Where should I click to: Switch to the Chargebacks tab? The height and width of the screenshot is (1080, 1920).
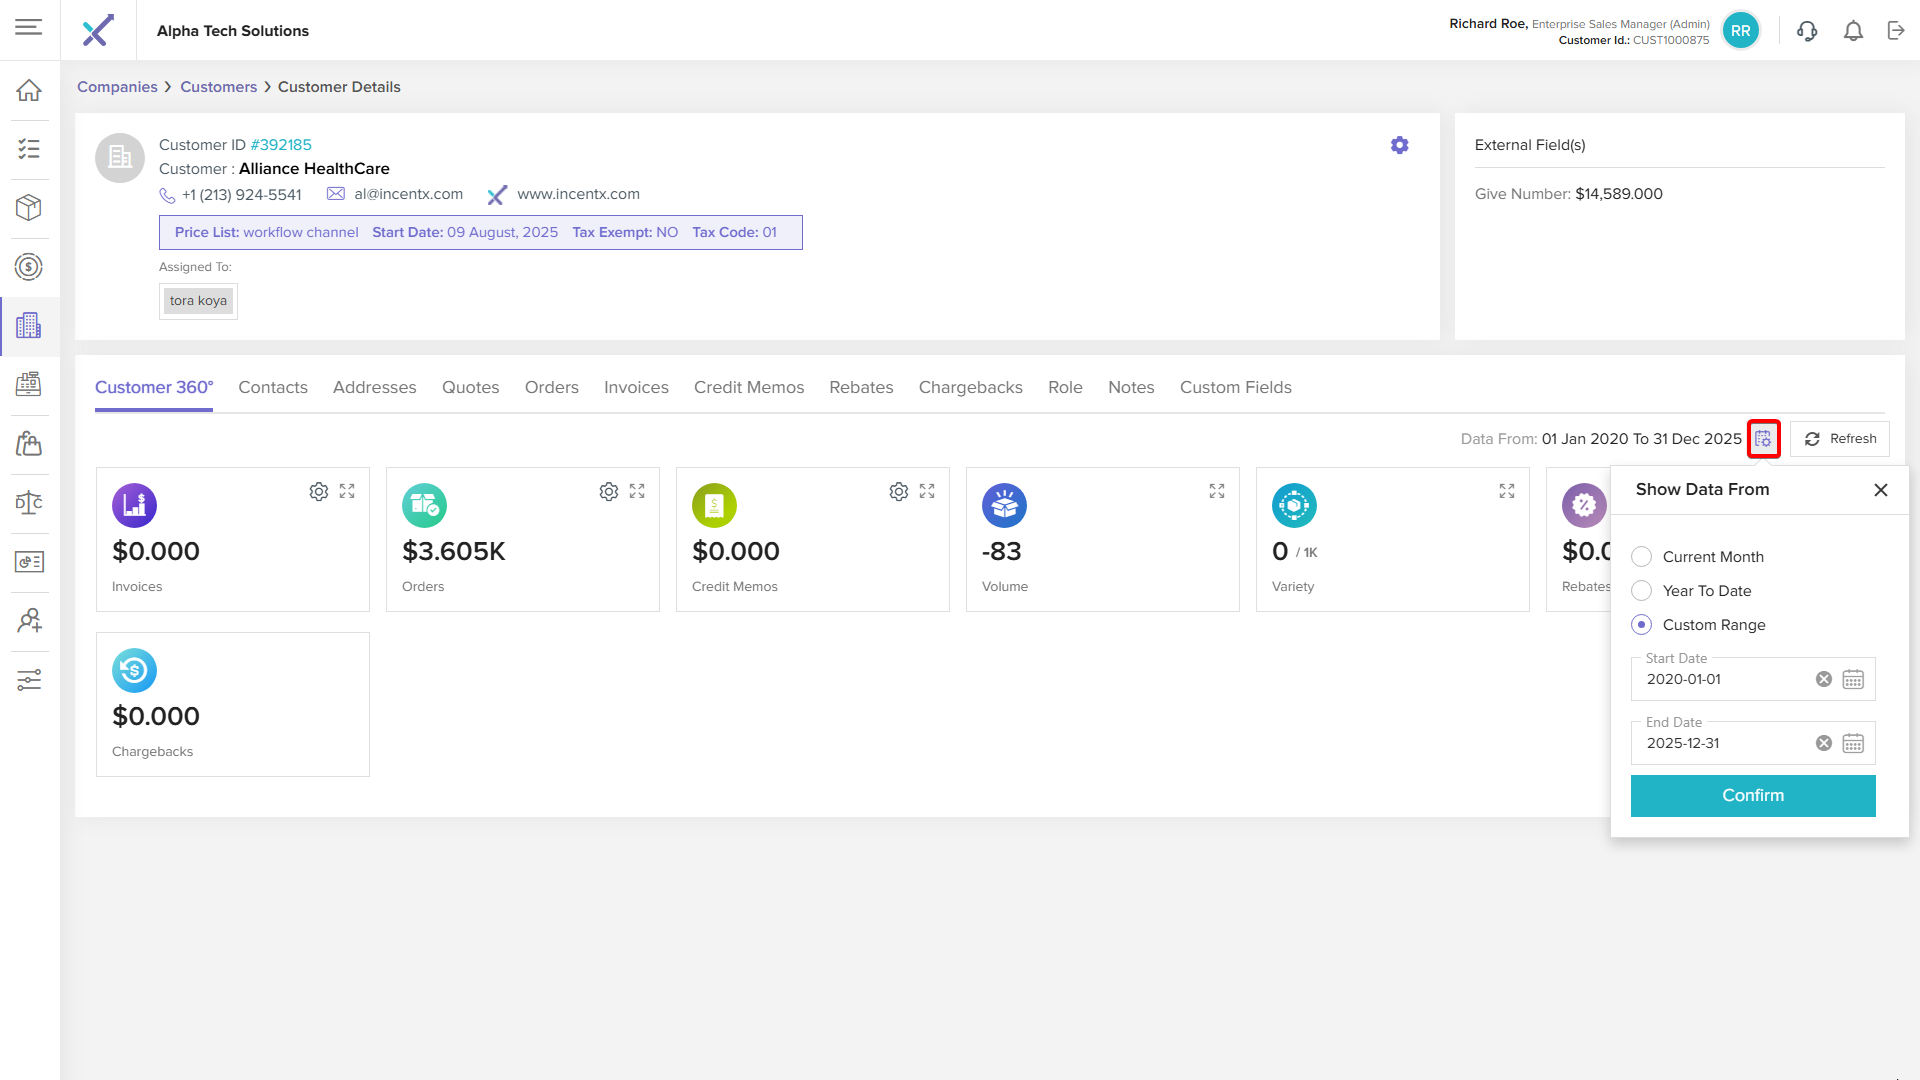(970, 387)
